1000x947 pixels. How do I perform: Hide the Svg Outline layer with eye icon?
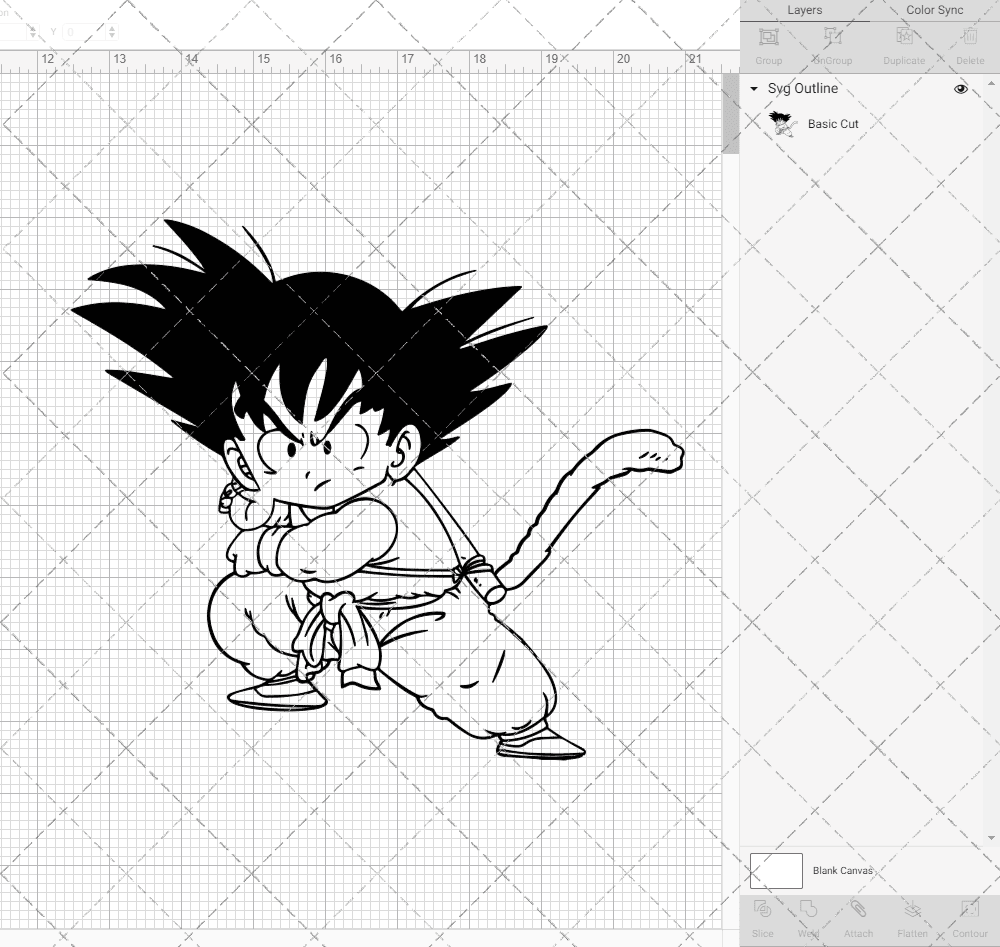(960, 89)
